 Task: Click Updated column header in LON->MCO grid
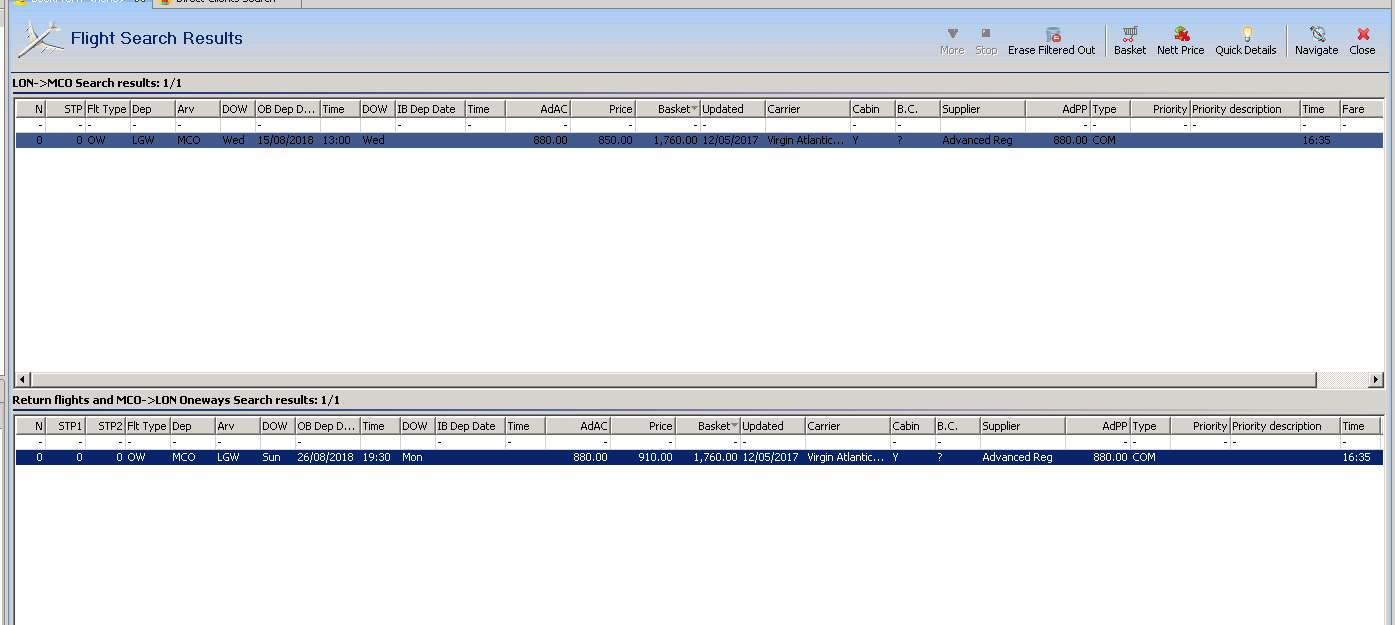pyautogui.click(x=732, y=109)
